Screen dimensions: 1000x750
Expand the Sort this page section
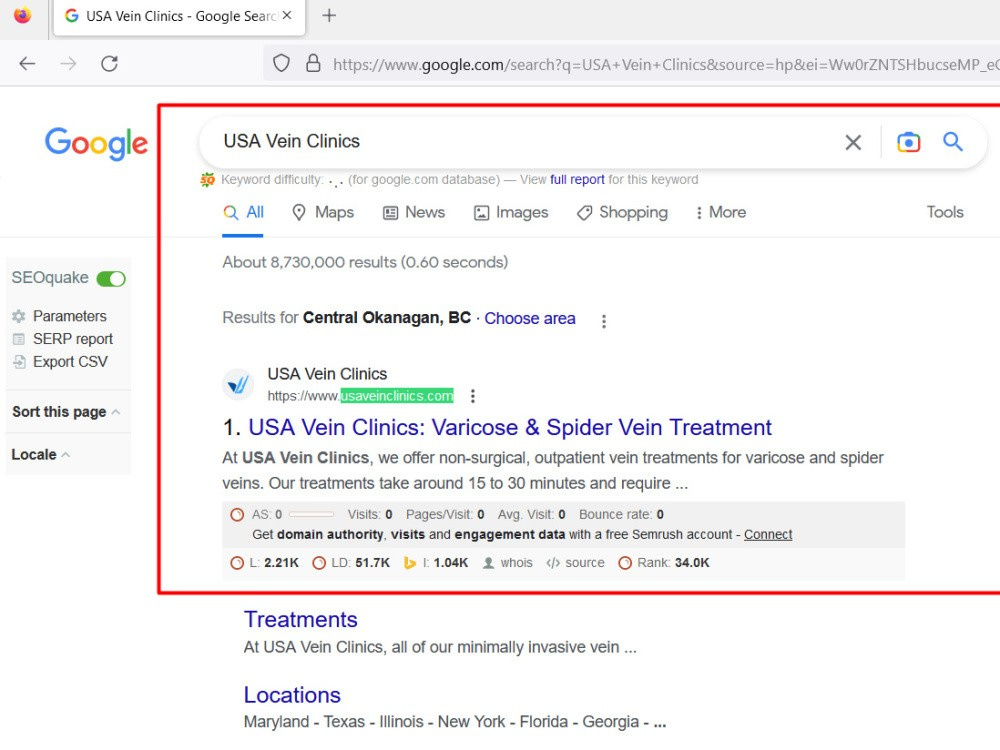coord(66,412)
